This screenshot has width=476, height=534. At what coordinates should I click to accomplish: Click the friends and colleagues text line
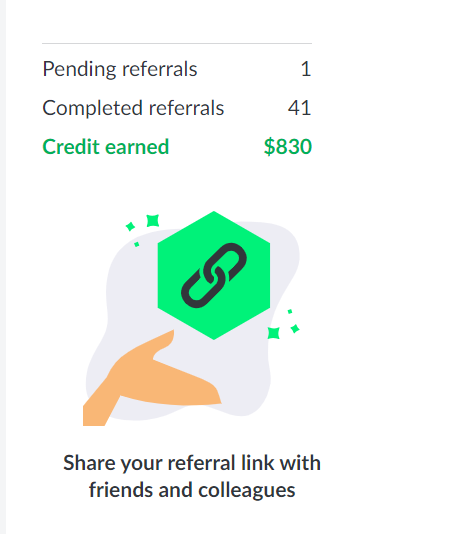(x=192, y=490)
